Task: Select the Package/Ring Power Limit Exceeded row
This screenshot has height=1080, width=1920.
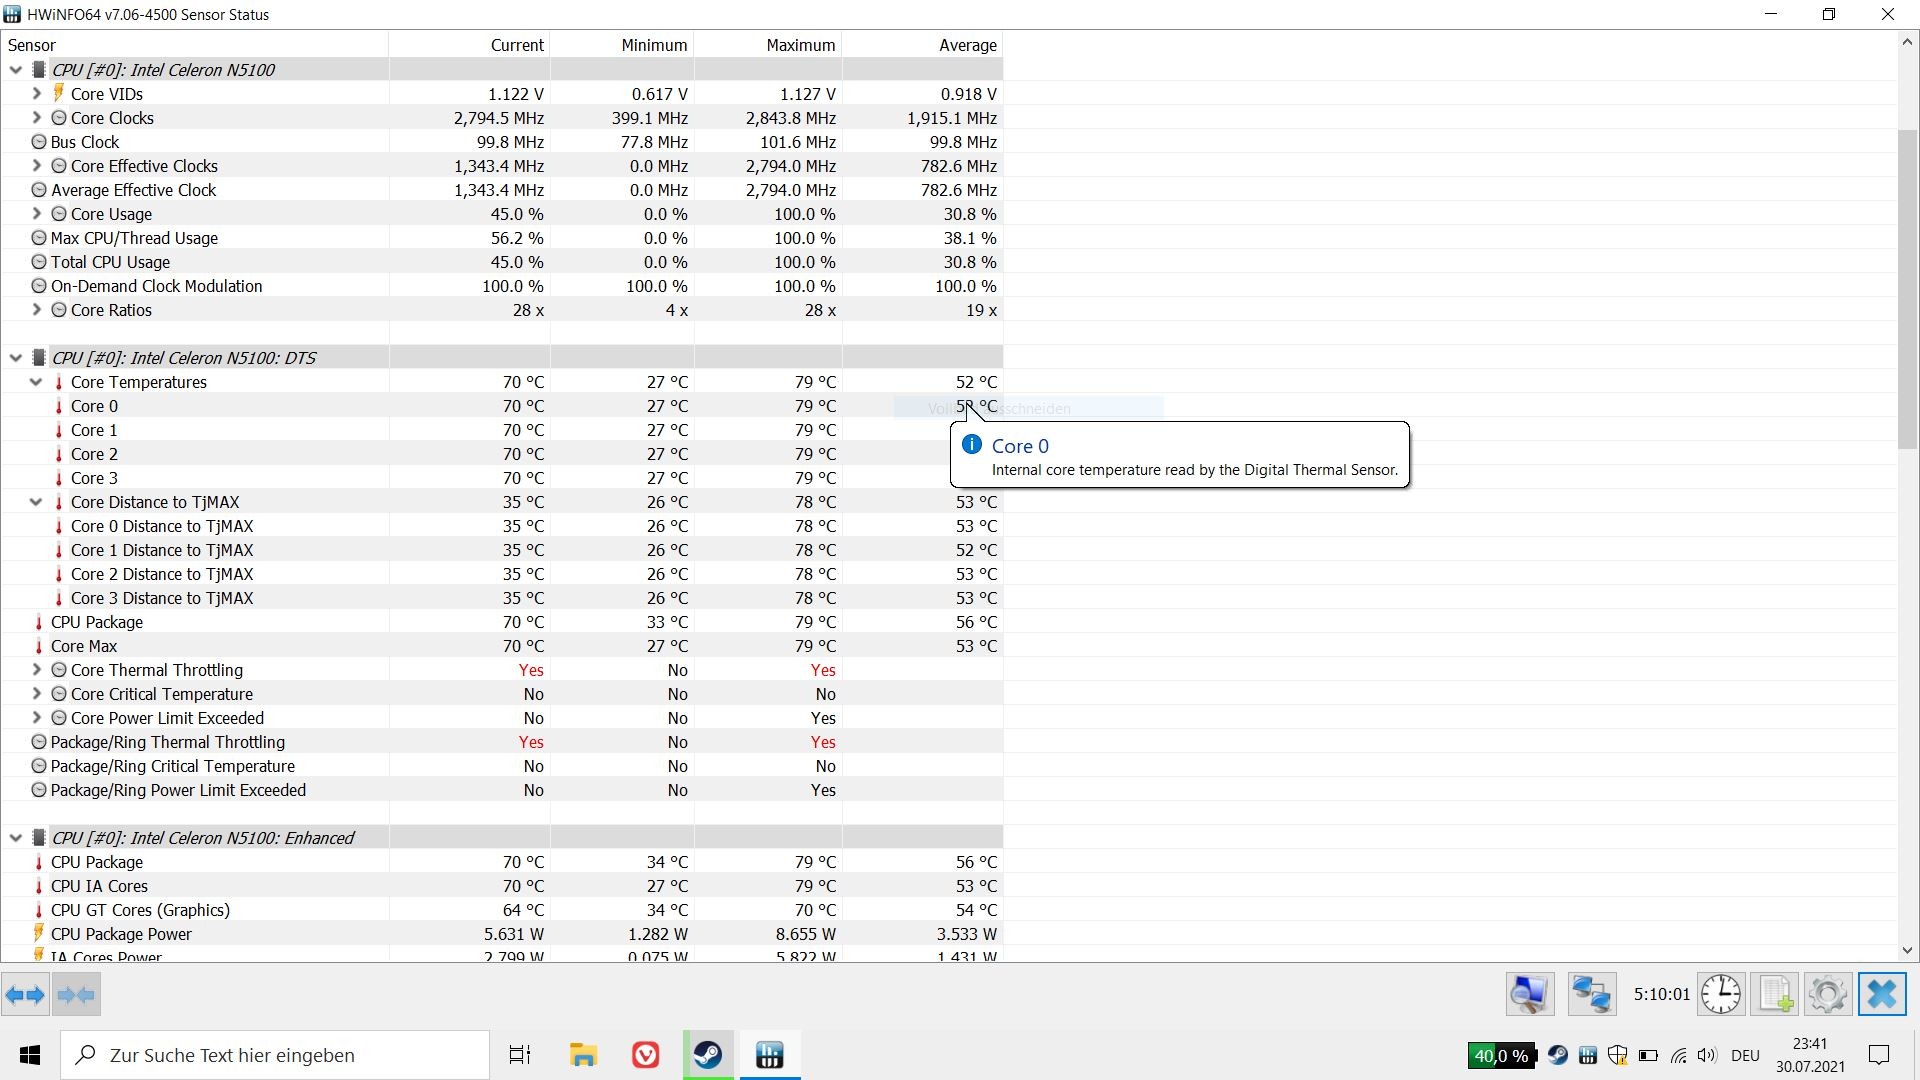Action: (501, 790)
